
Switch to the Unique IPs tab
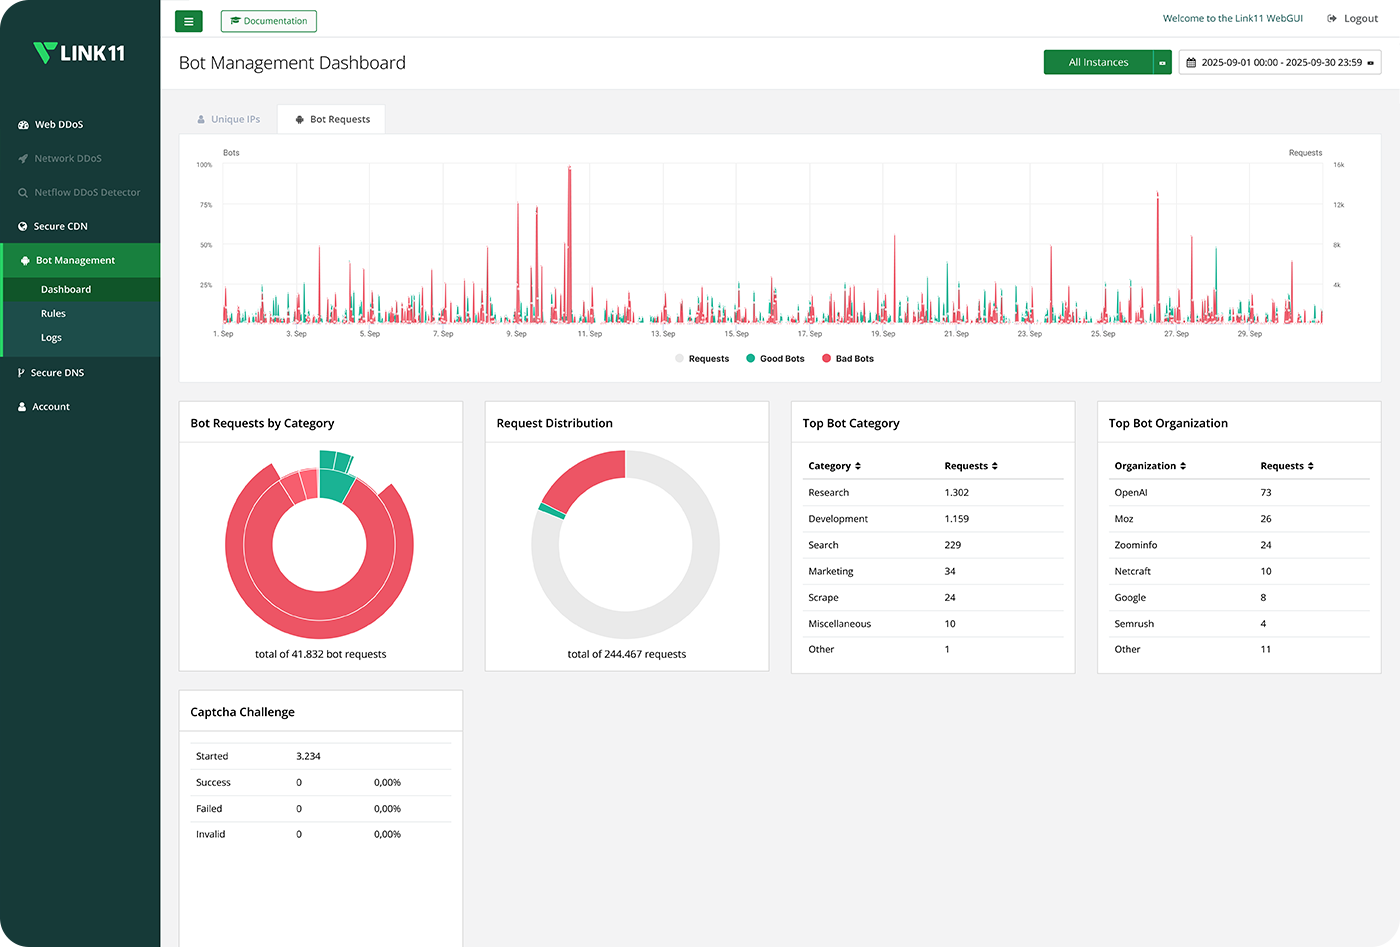(229, 119)
